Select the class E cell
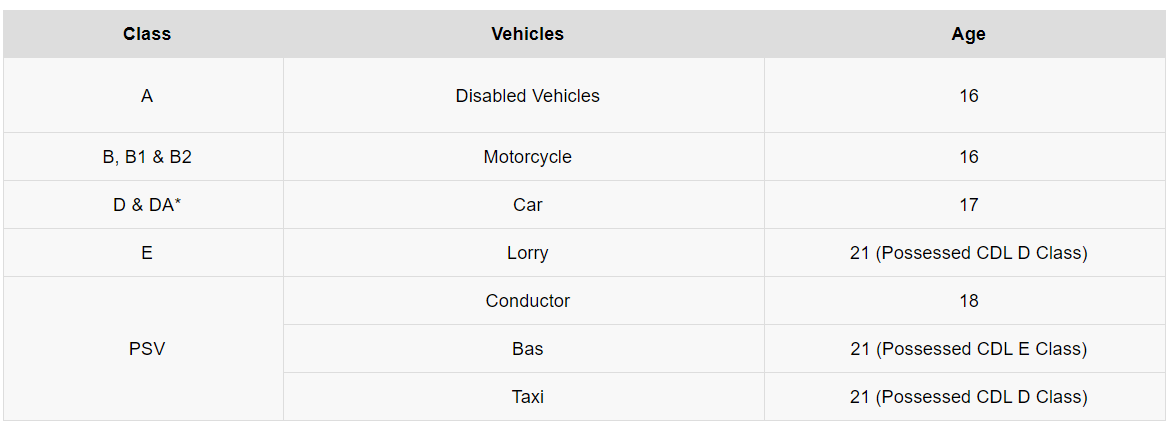 [x=147, y=253]
